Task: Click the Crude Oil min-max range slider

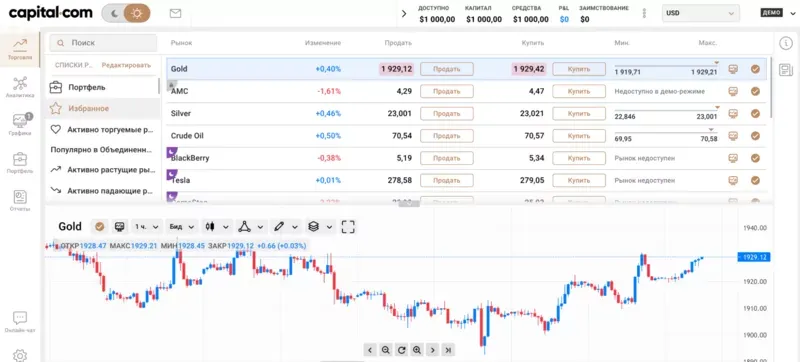Action: pyautogui.click(x=667, y=133)
